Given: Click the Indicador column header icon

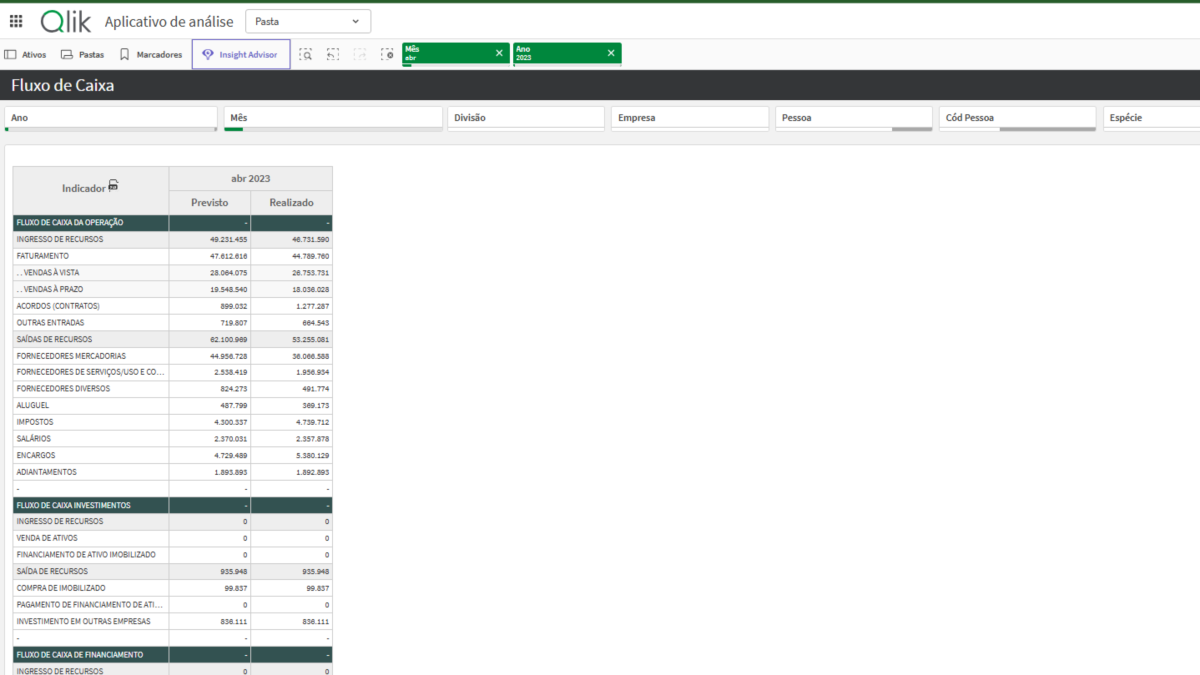Looking at the screenshot, I should (114, 186).
